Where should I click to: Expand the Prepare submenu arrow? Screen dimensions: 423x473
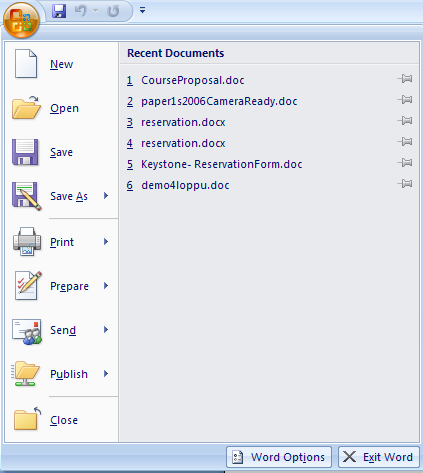pos(106,286)
